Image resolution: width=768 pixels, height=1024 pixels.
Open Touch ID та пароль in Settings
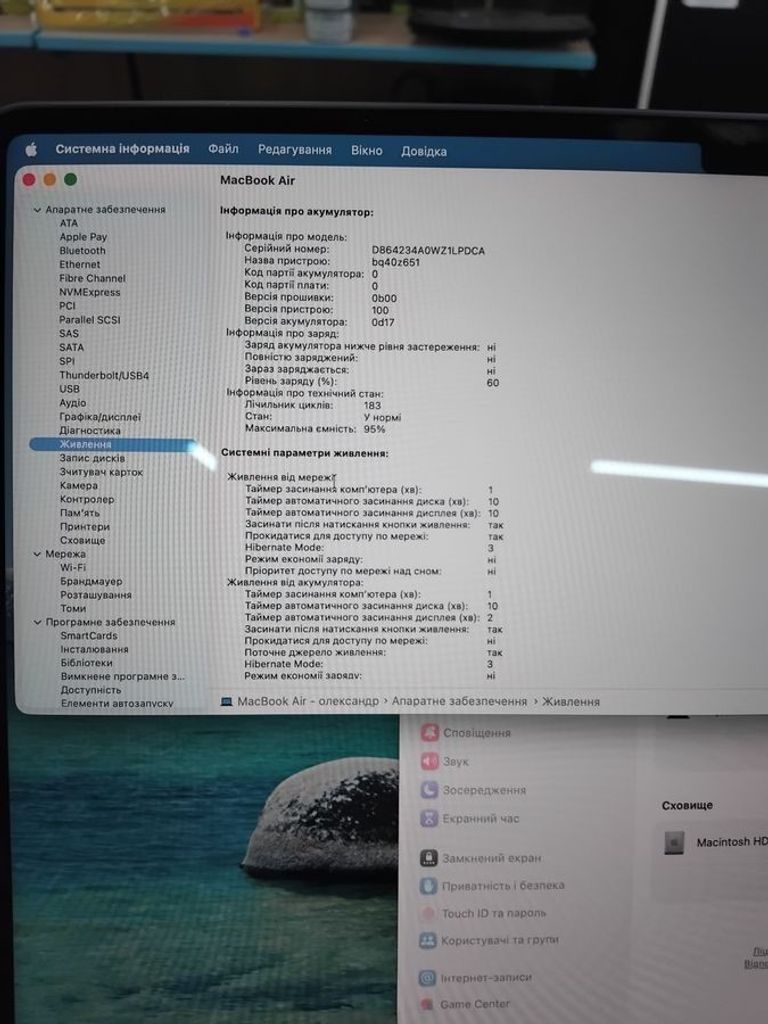483,913
